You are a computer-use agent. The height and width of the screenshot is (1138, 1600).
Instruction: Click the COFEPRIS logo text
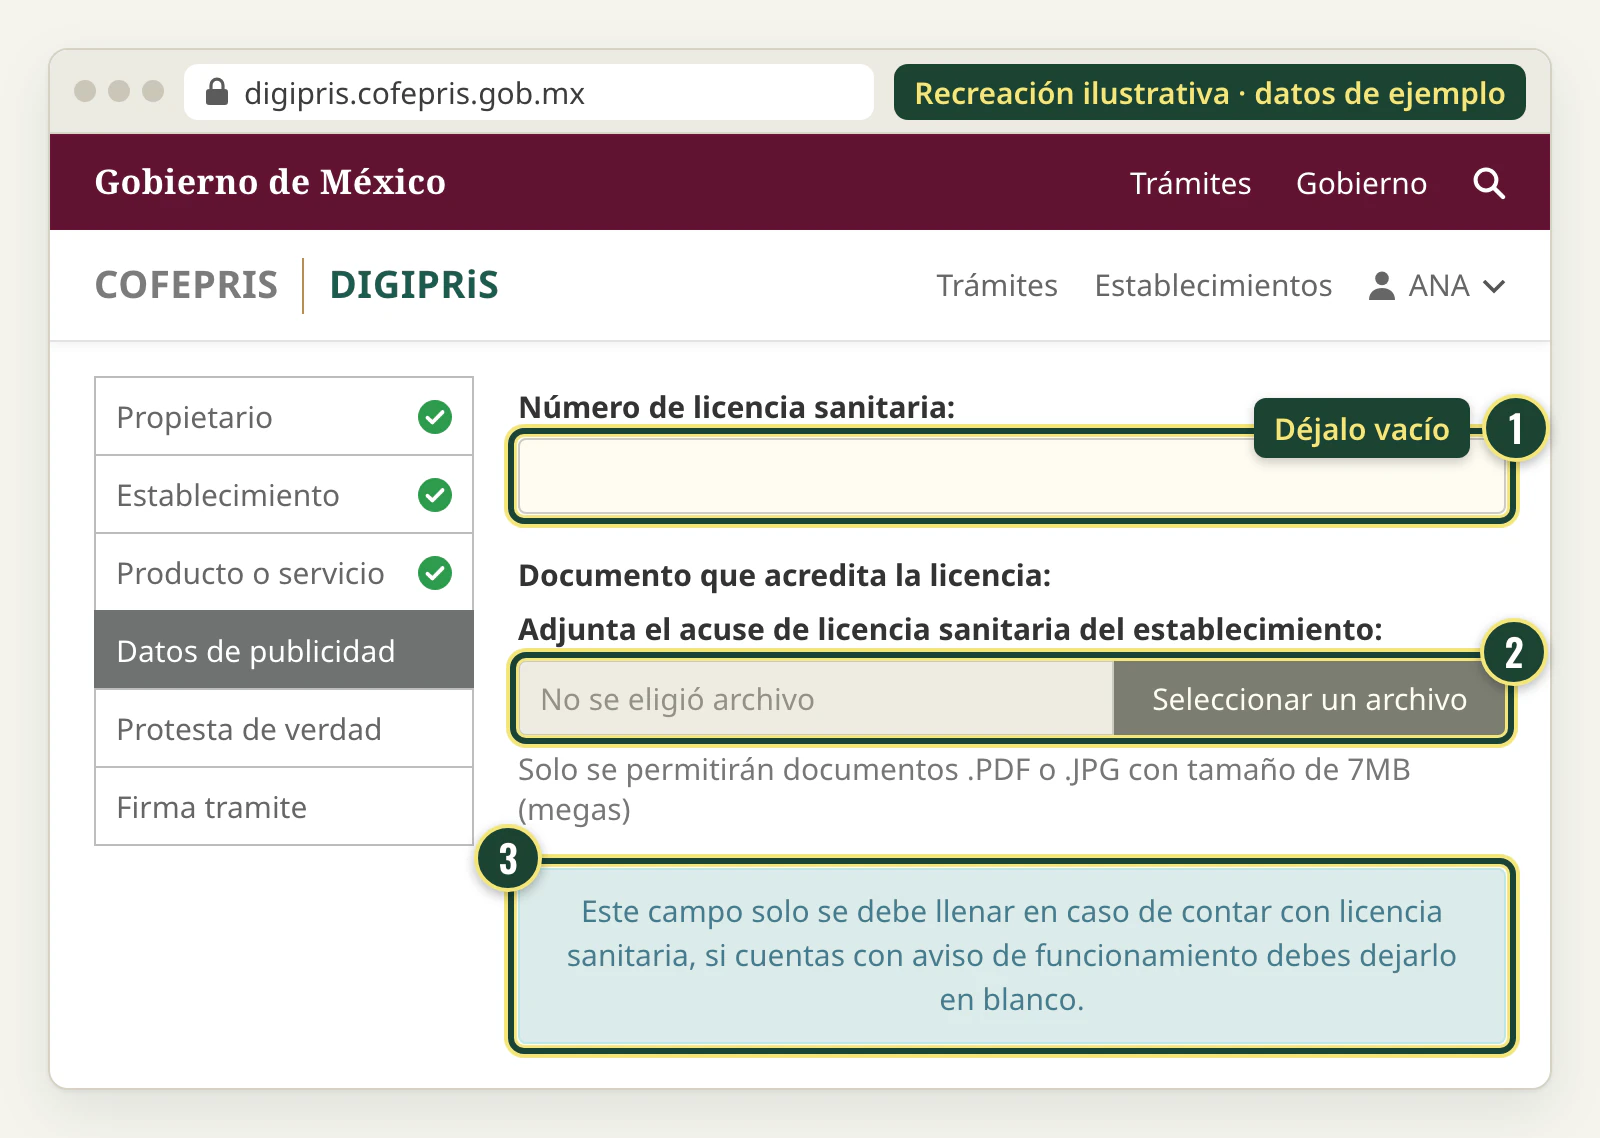click(x=186, y=285)
